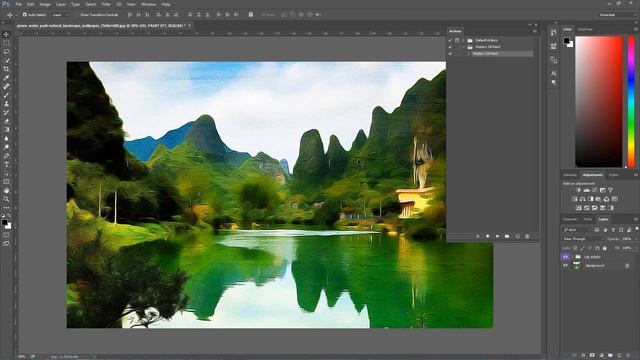
Task: Toggle Quick Mask mode in toolbar
Action: pos(6,235)
